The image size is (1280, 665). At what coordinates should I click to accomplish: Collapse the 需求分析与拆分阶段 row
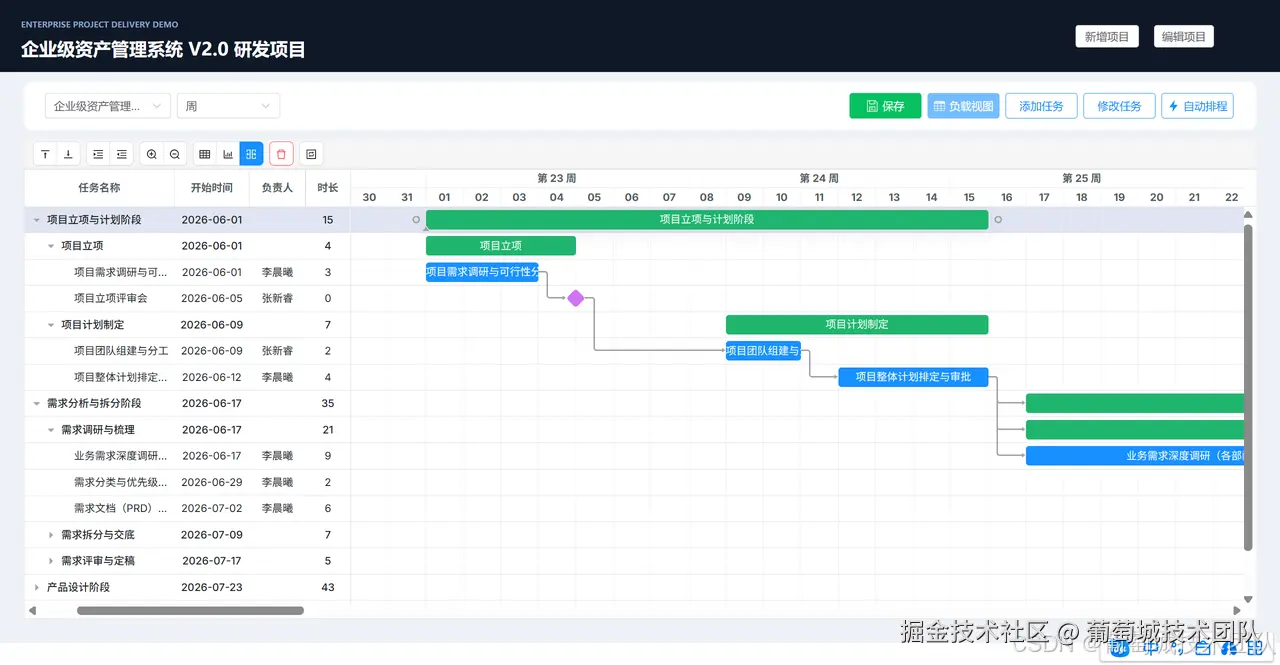[x=37, y=404]
